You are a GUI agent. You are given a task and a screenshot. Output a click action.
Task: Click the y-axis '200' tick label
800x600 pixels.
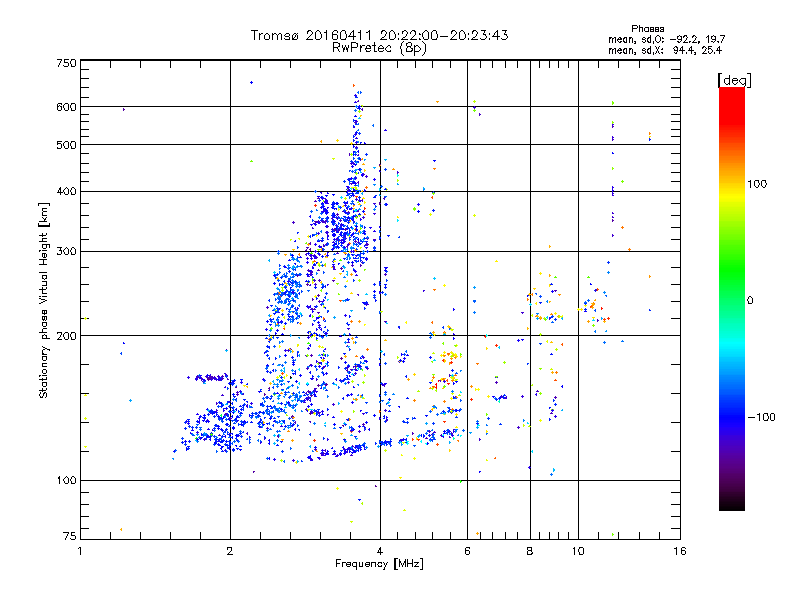coord(67,336)
